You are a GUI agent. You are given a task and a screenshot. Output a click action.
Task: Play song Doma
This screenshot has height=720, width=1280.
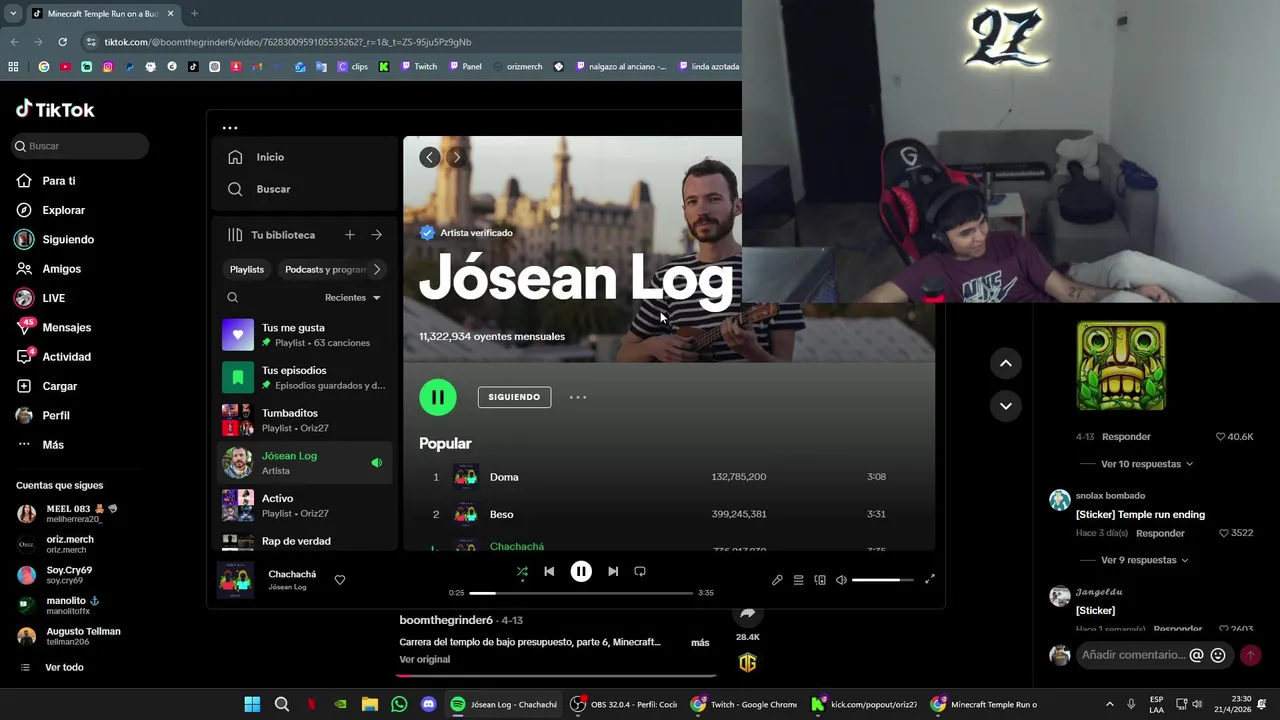pos(504,477)
